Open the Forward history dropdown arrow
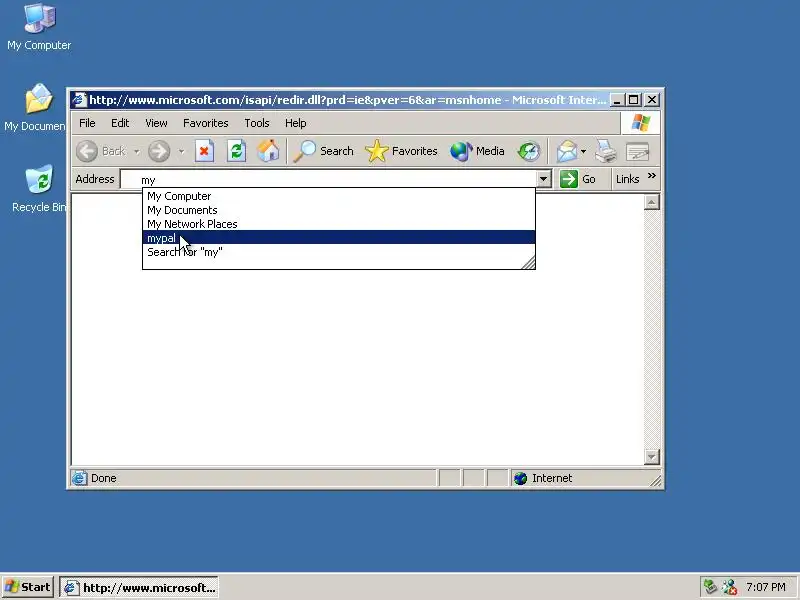Image resolution: width=800 pixels, height=600 pixels. [x=181, y=152]
